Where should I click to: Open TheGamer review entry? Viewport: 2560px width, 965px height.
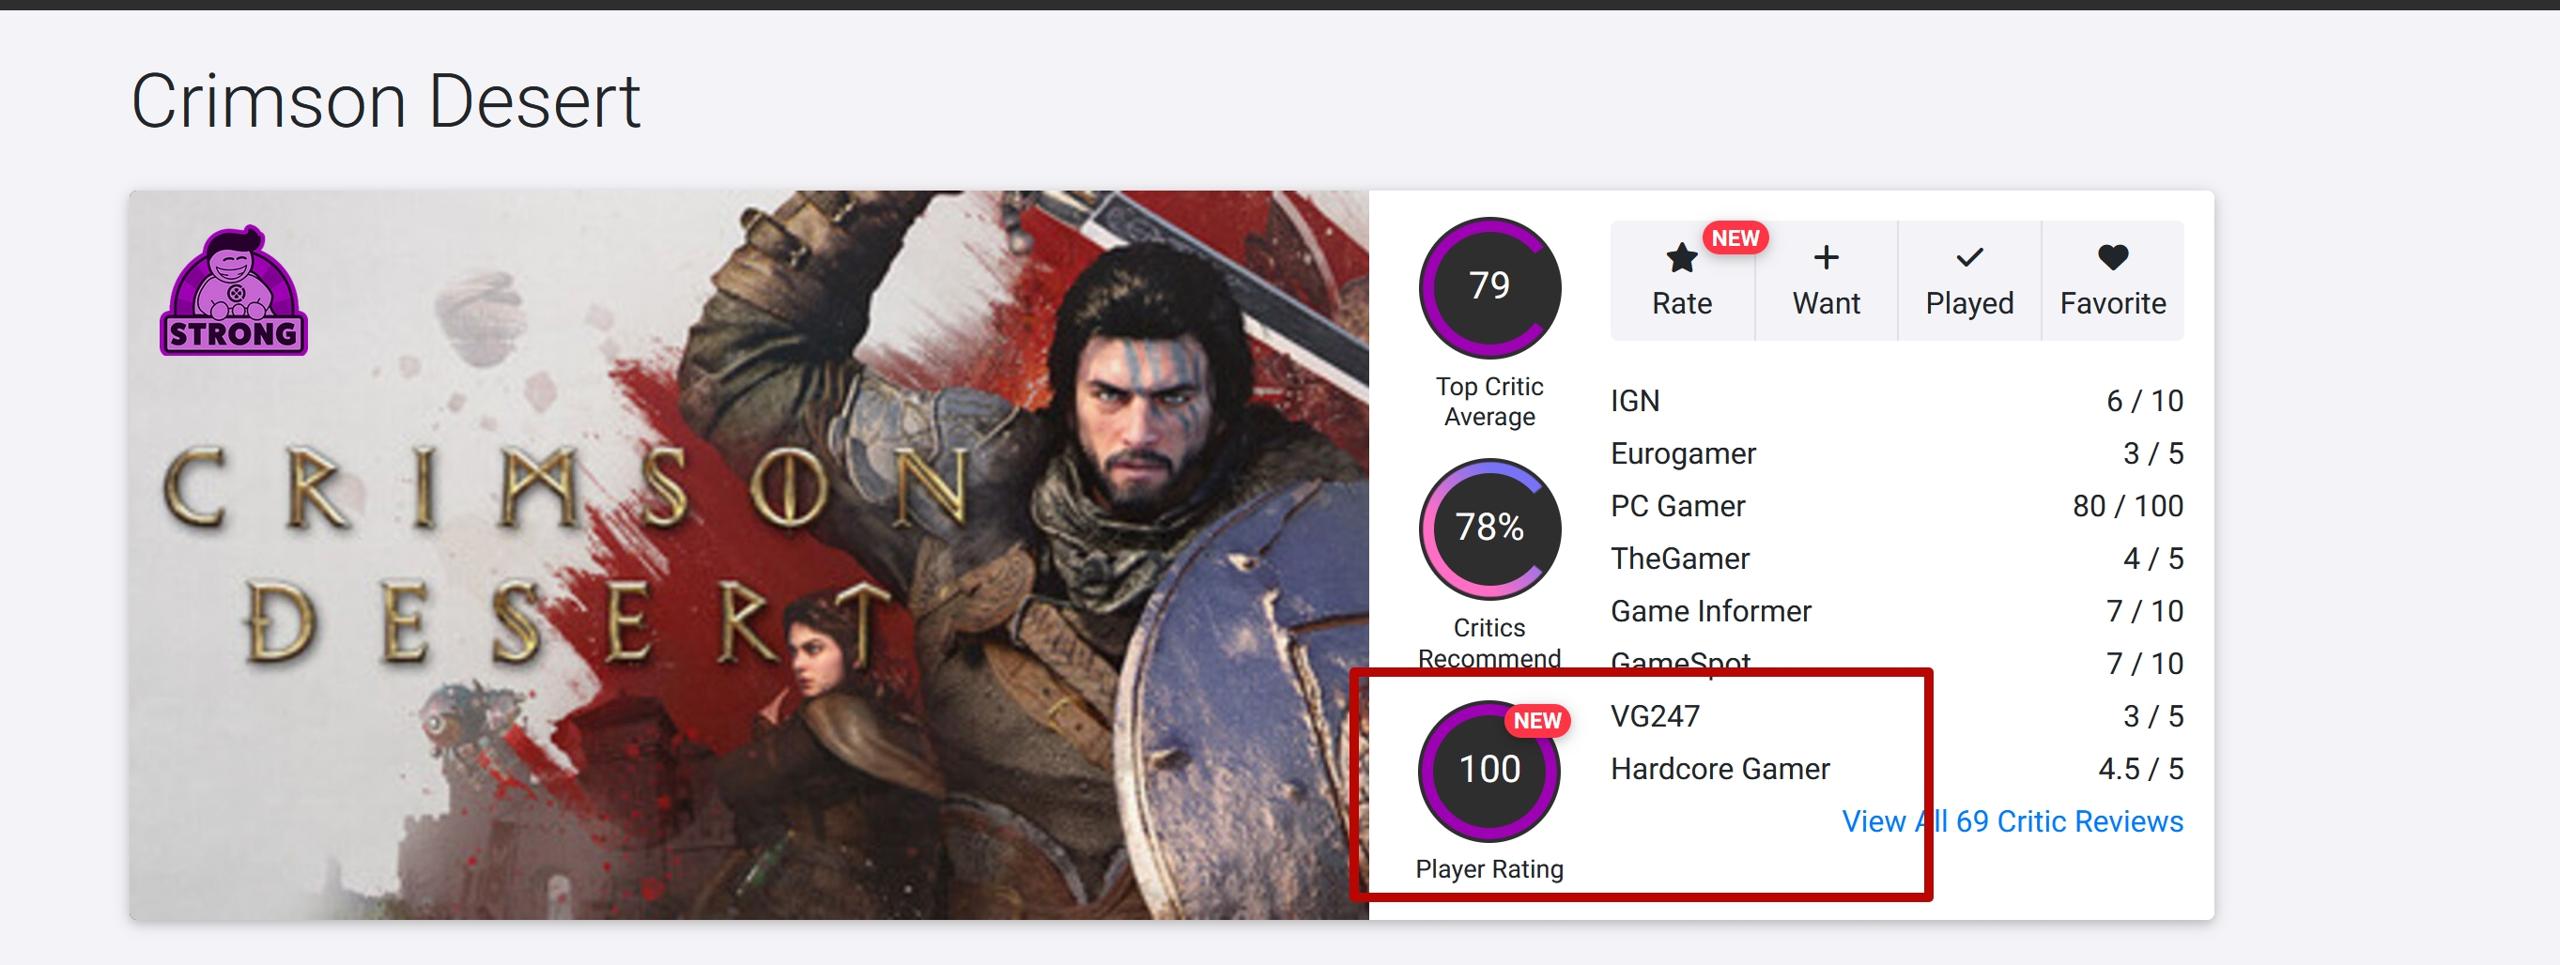[1680, 559]
